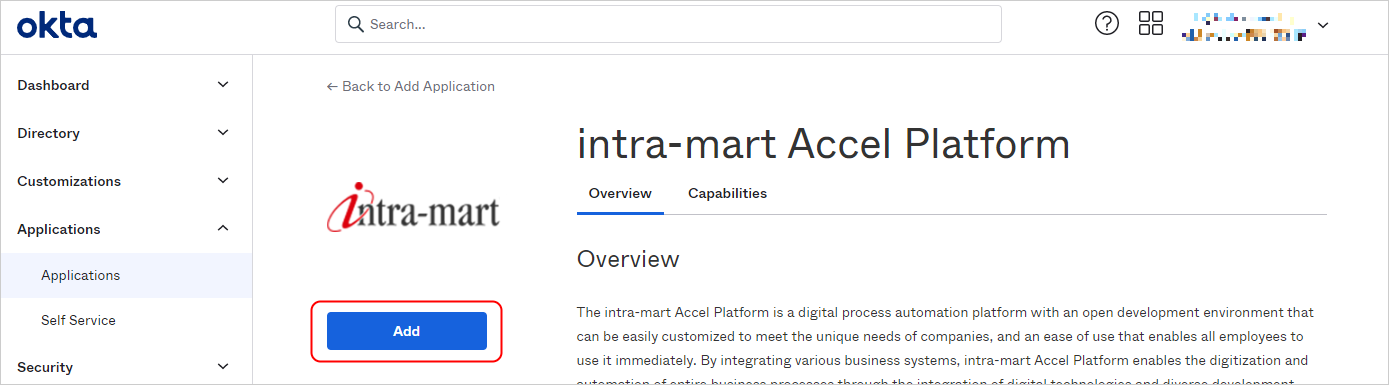Click the search magnifier icon
This screenshot has height=385, width=1389.
click(x=354, y=24)
